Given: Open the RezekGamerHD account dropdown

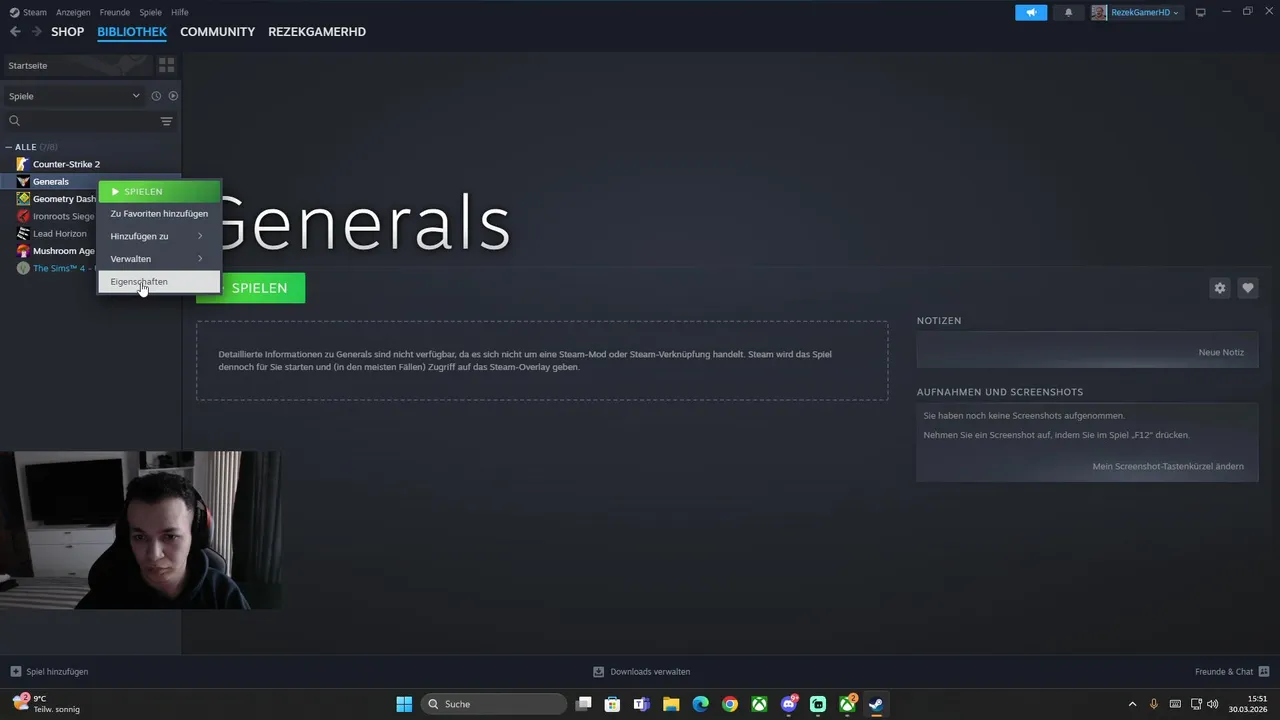Looking at the screenshot, I should coord(1135,12).
